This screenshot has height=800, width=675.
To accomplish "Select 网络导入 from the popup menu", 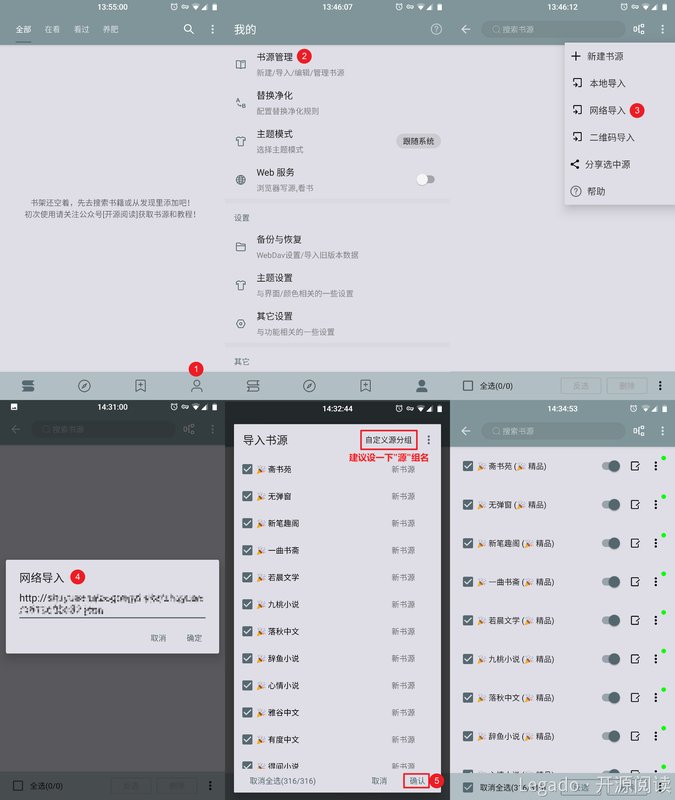I will (x=606, y=110).
